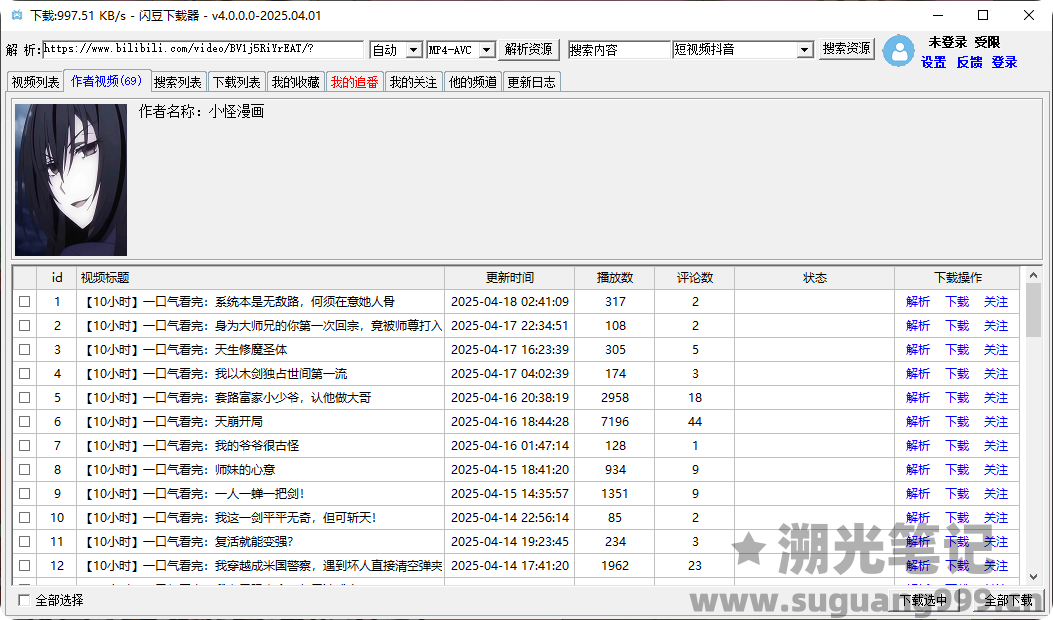Click the author avatar thumbnail

point(71,180)
